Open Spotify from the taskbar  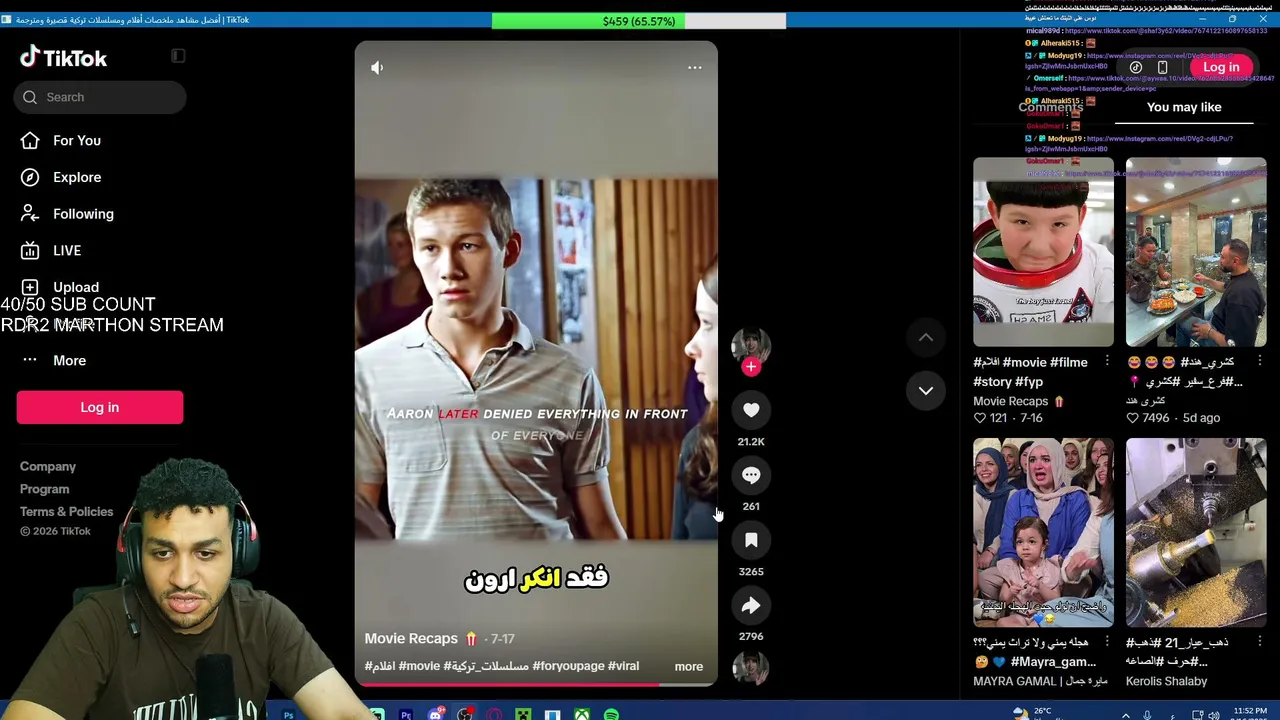click(611, 715)
